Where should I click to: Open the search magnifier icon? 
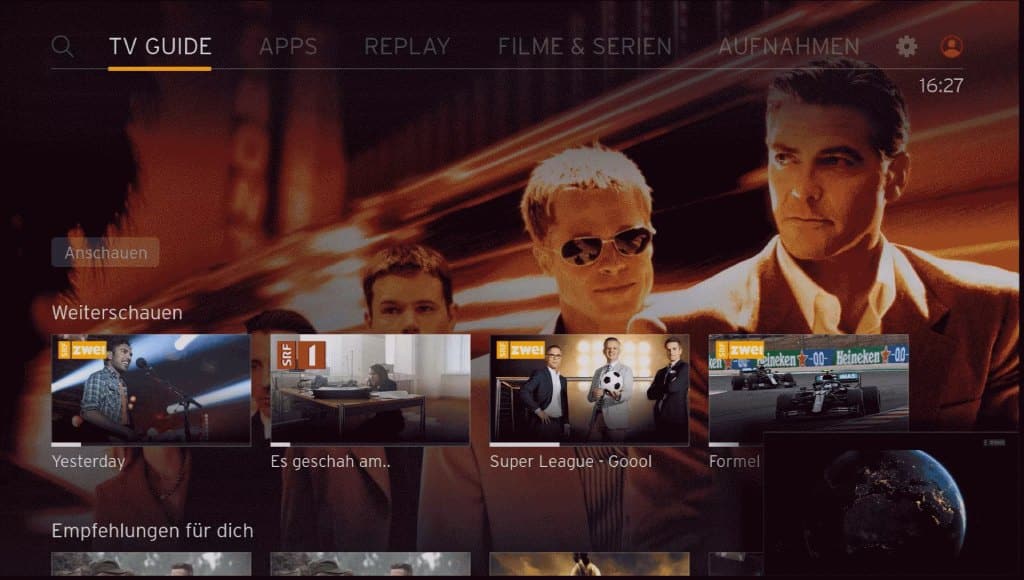click(63, 46)
